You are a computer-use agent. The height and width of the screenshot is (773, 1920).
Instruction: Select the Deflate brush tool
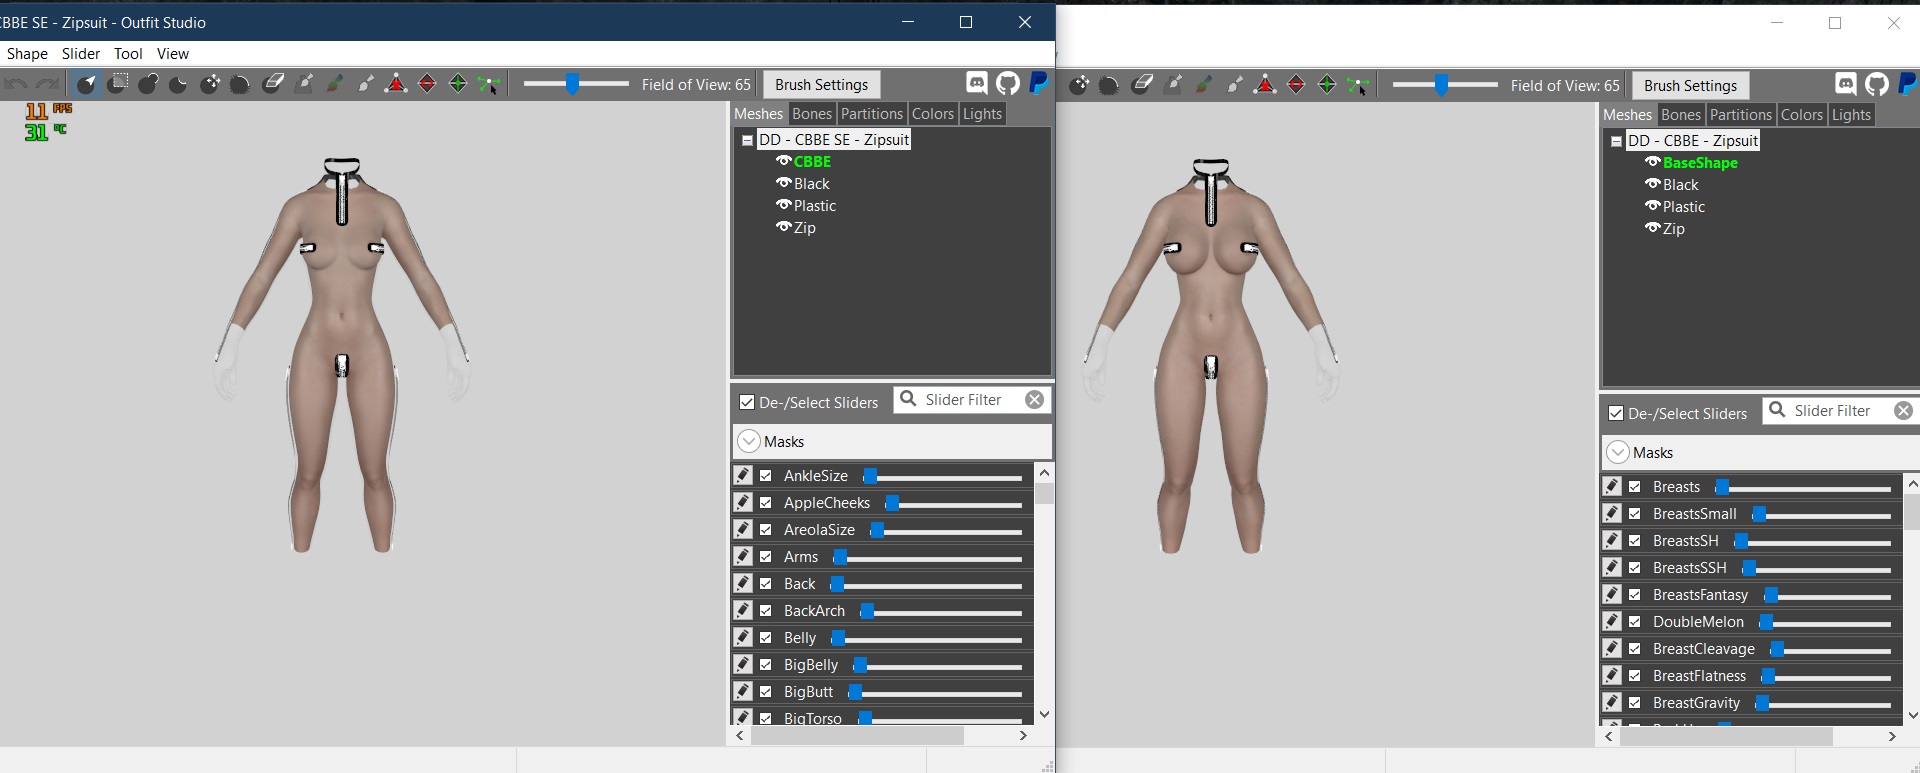(x=179, y=84)
